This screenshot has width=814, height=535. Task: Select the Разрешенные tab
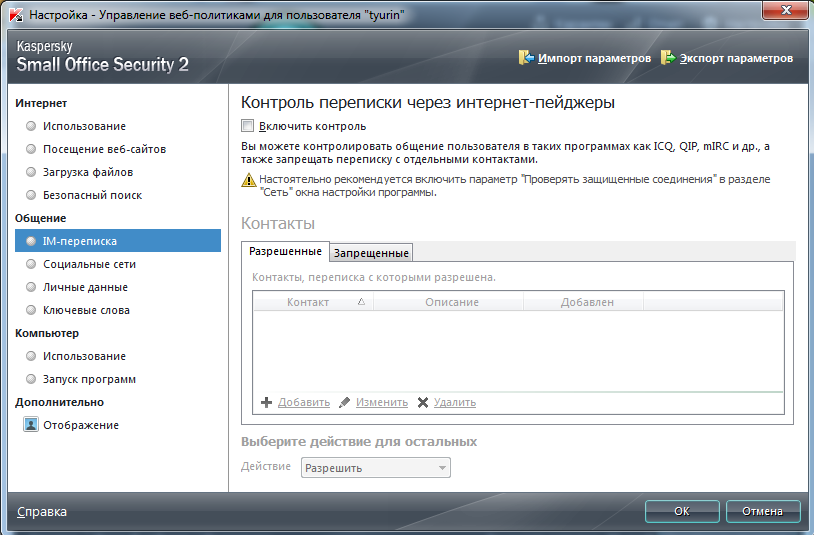tap(285, 251)
